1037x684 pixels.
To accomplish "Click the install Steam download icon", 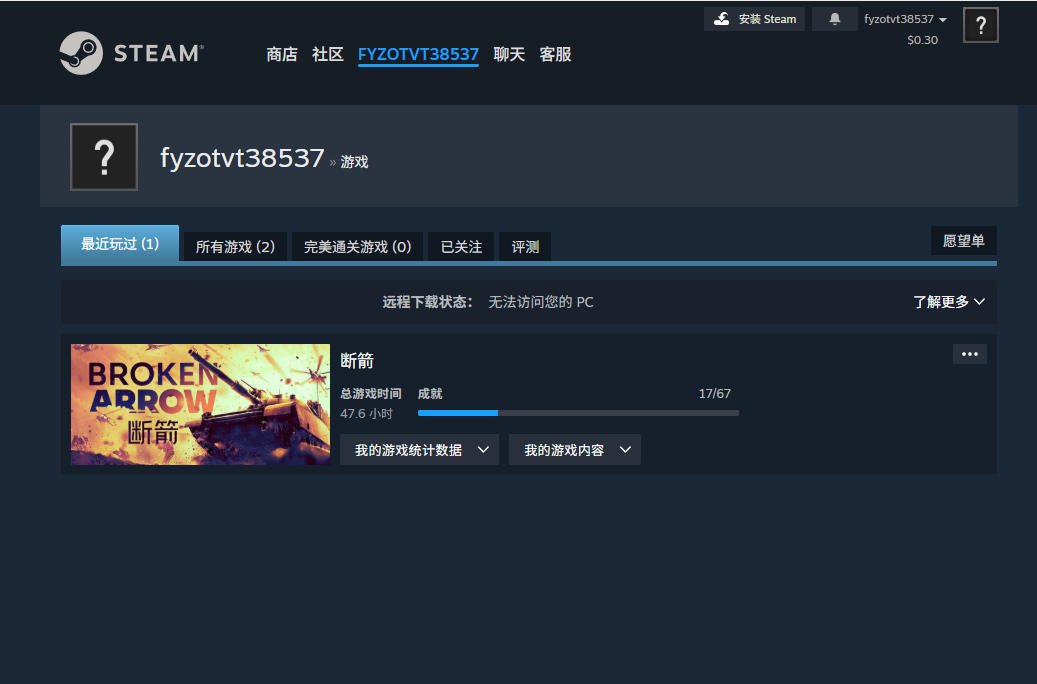I will point(722,18).
